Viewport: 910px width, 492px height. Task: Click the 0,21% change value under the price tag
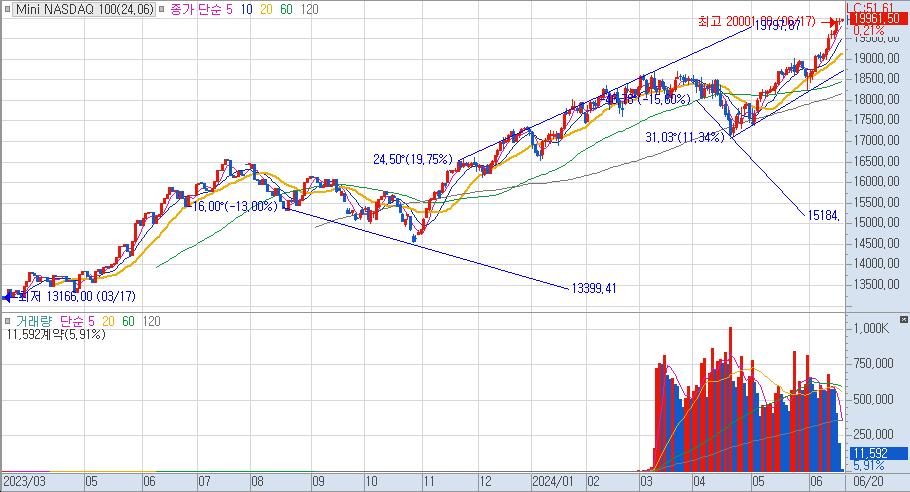(869, 30)
